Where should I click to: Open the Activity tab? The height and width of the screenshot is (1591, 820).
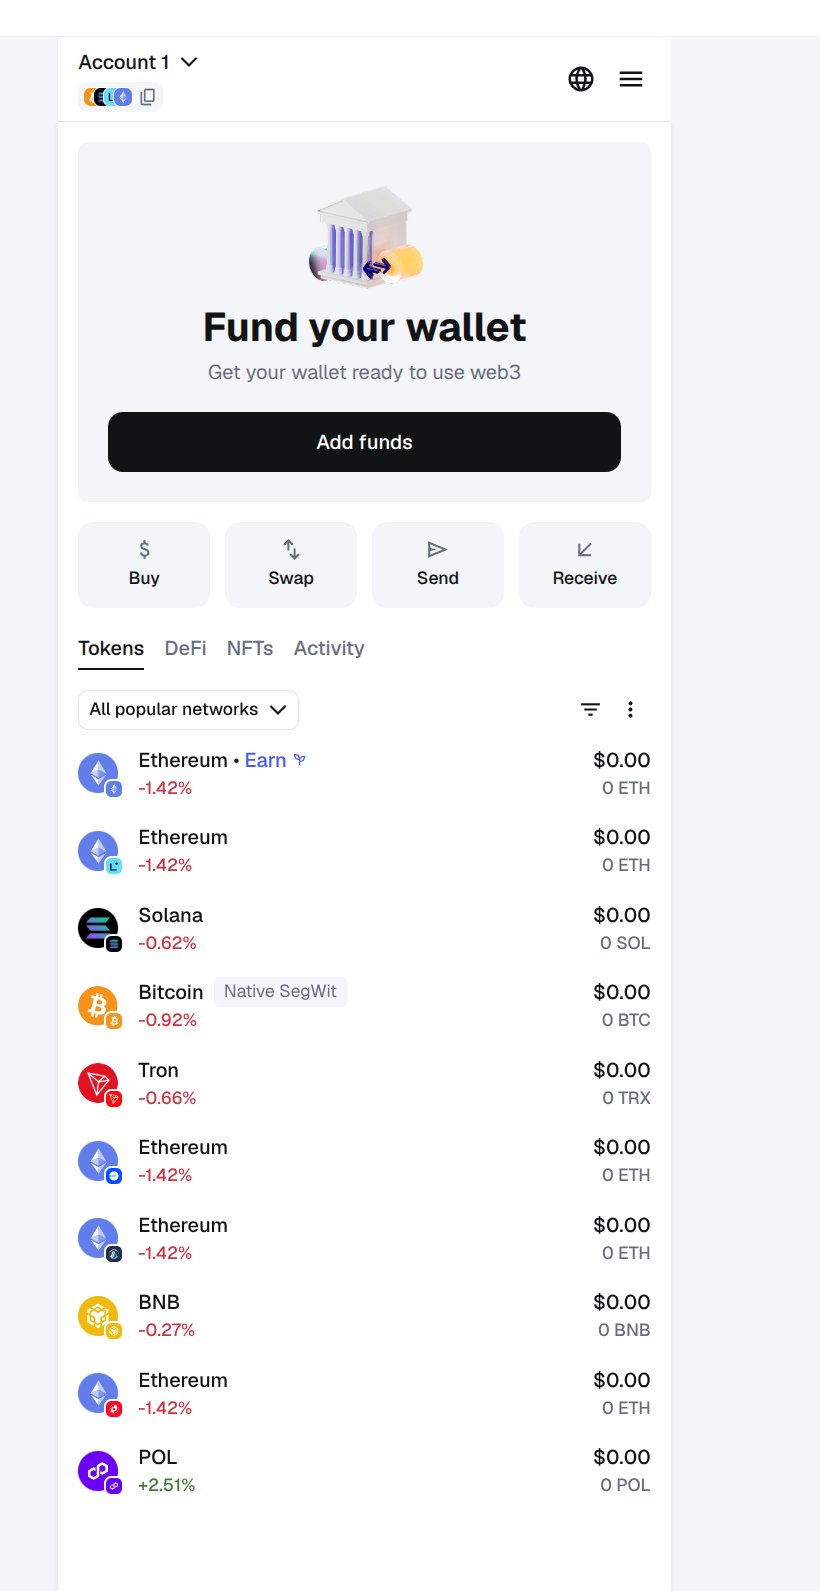pos(329,648)
